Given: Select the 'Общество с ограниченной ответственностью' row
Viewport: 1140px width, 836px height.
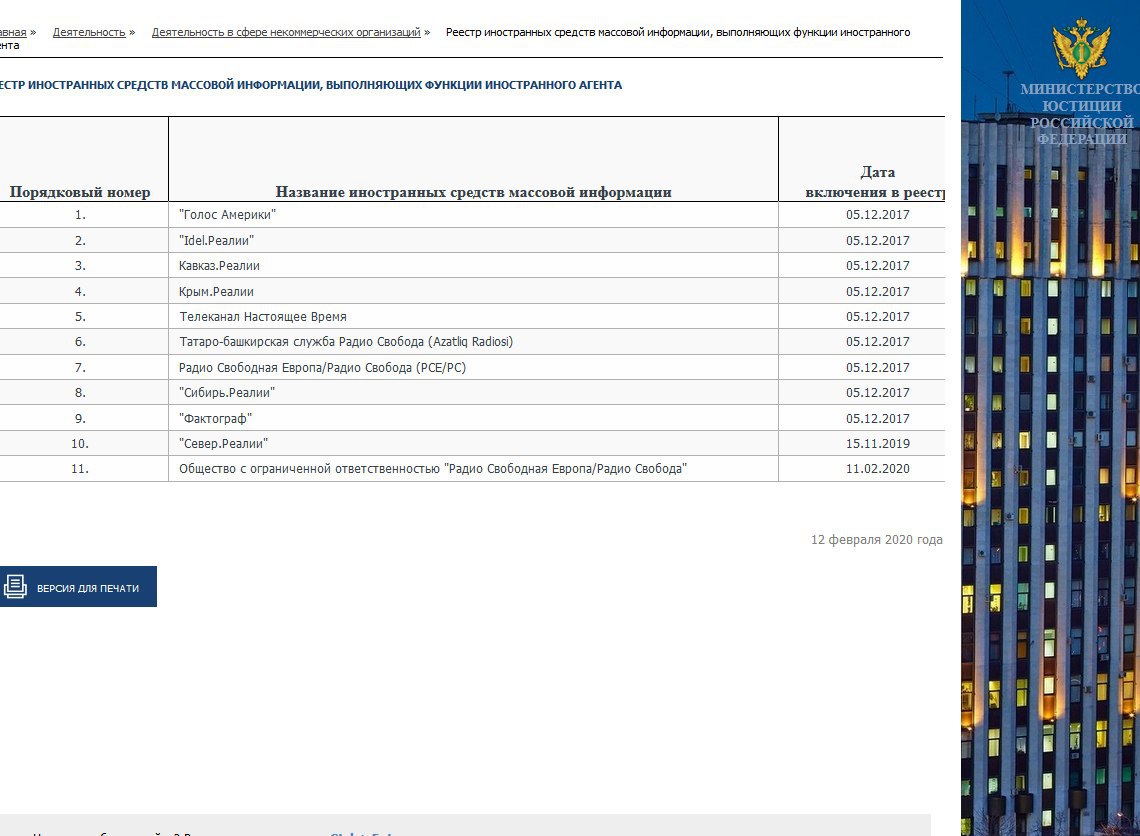Looking at the screenshot, I should (x=473, y=469).
